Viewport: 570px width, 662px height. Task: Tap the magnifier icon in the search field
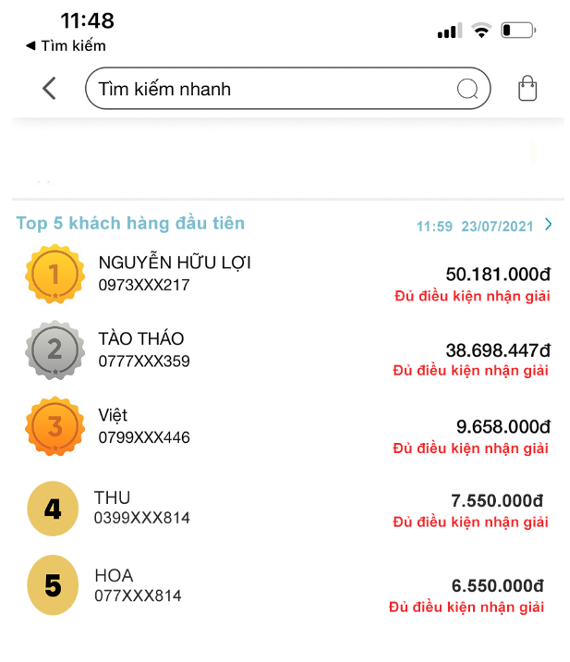coord(467,89)
